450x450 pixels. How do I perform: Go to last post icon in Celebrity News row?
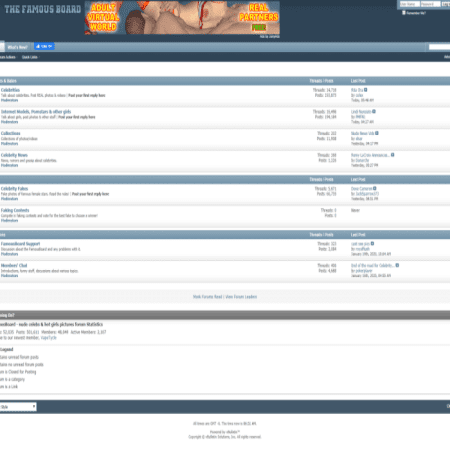(x=393, y=155)
